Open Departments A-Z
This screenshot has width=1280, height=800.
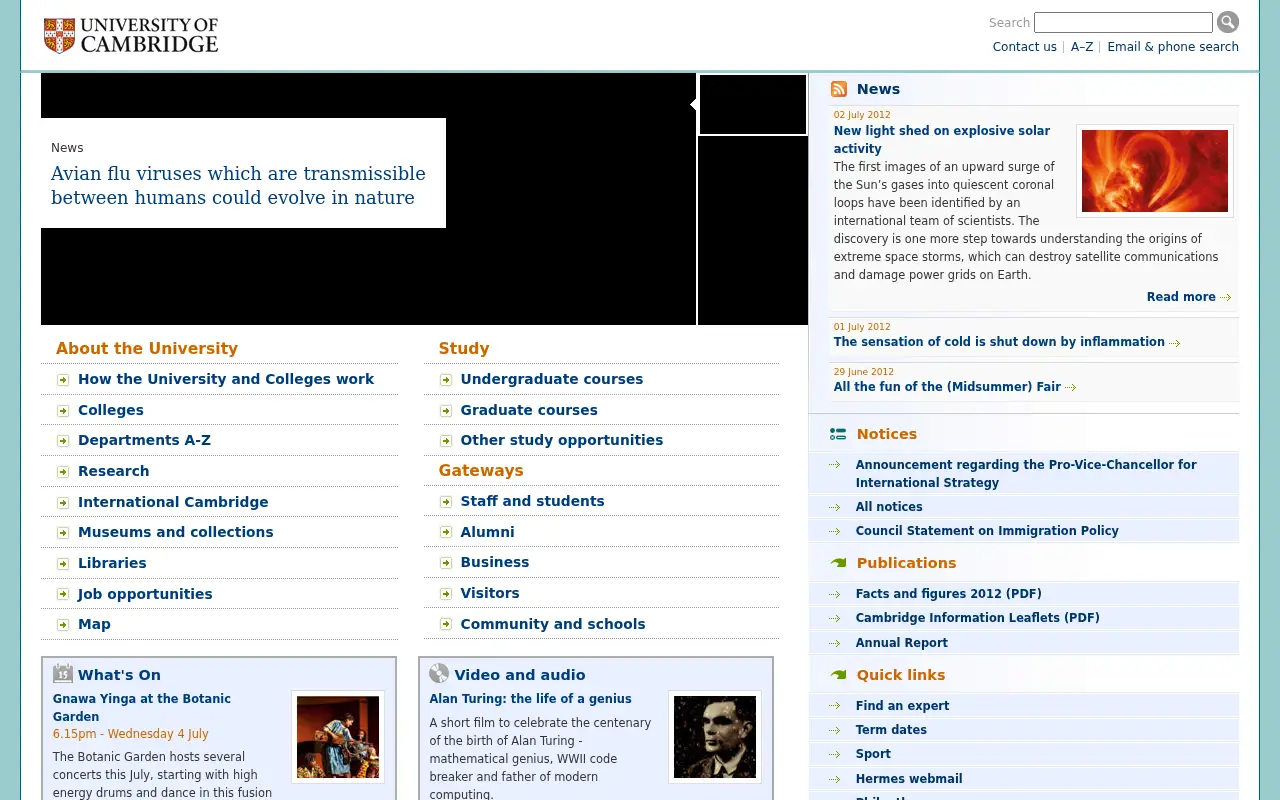click(x=144, y=440)
